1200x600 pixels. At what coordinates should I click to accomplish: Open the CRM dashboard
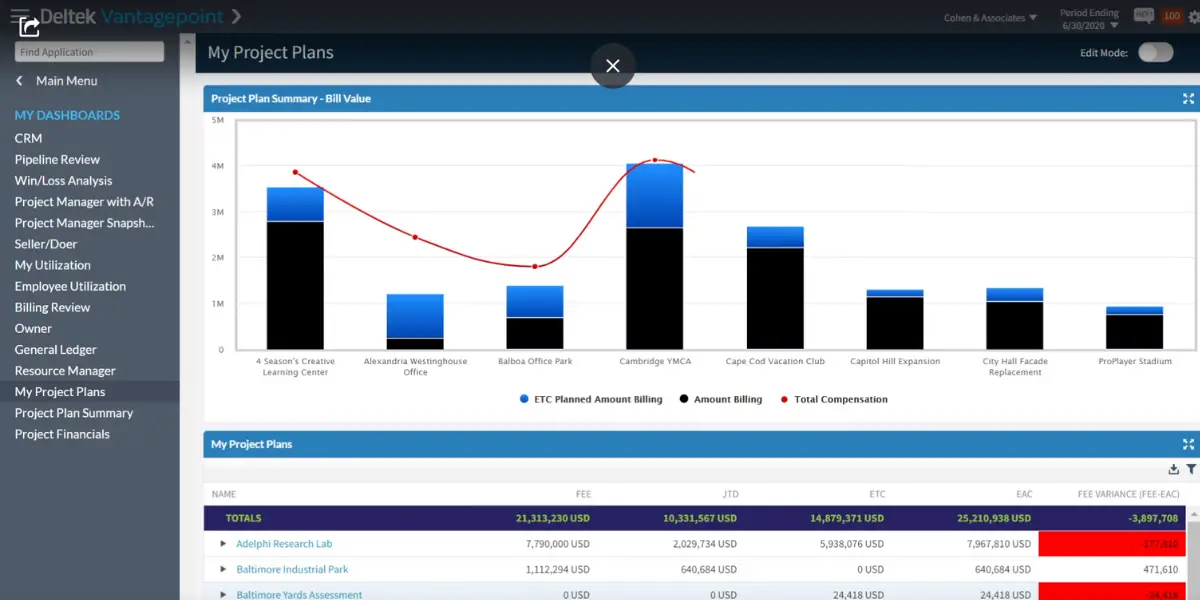[28, 138]
